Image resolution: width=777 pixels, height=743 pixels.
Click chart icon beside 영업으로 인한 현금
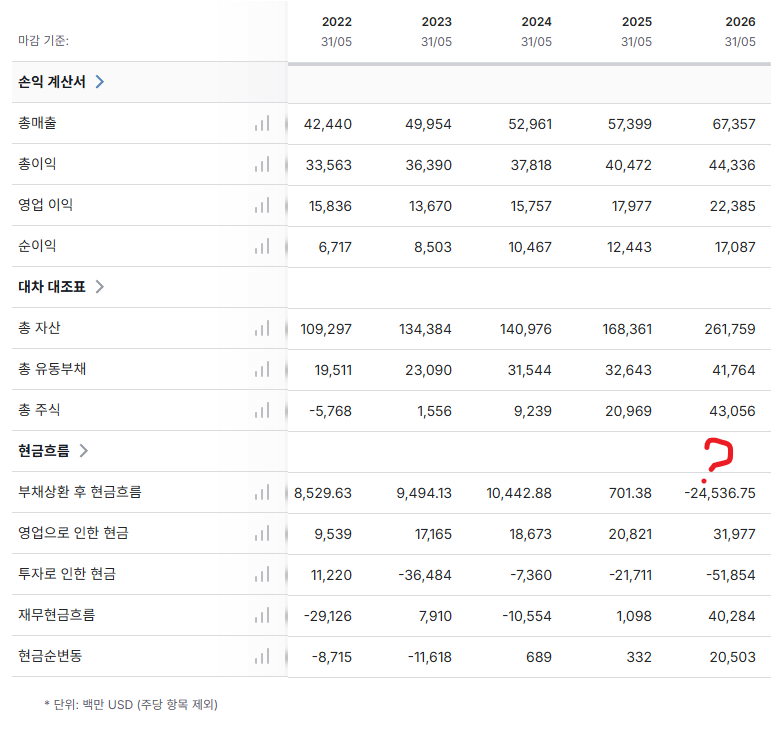pyautogui.click(x=262, y=533)
